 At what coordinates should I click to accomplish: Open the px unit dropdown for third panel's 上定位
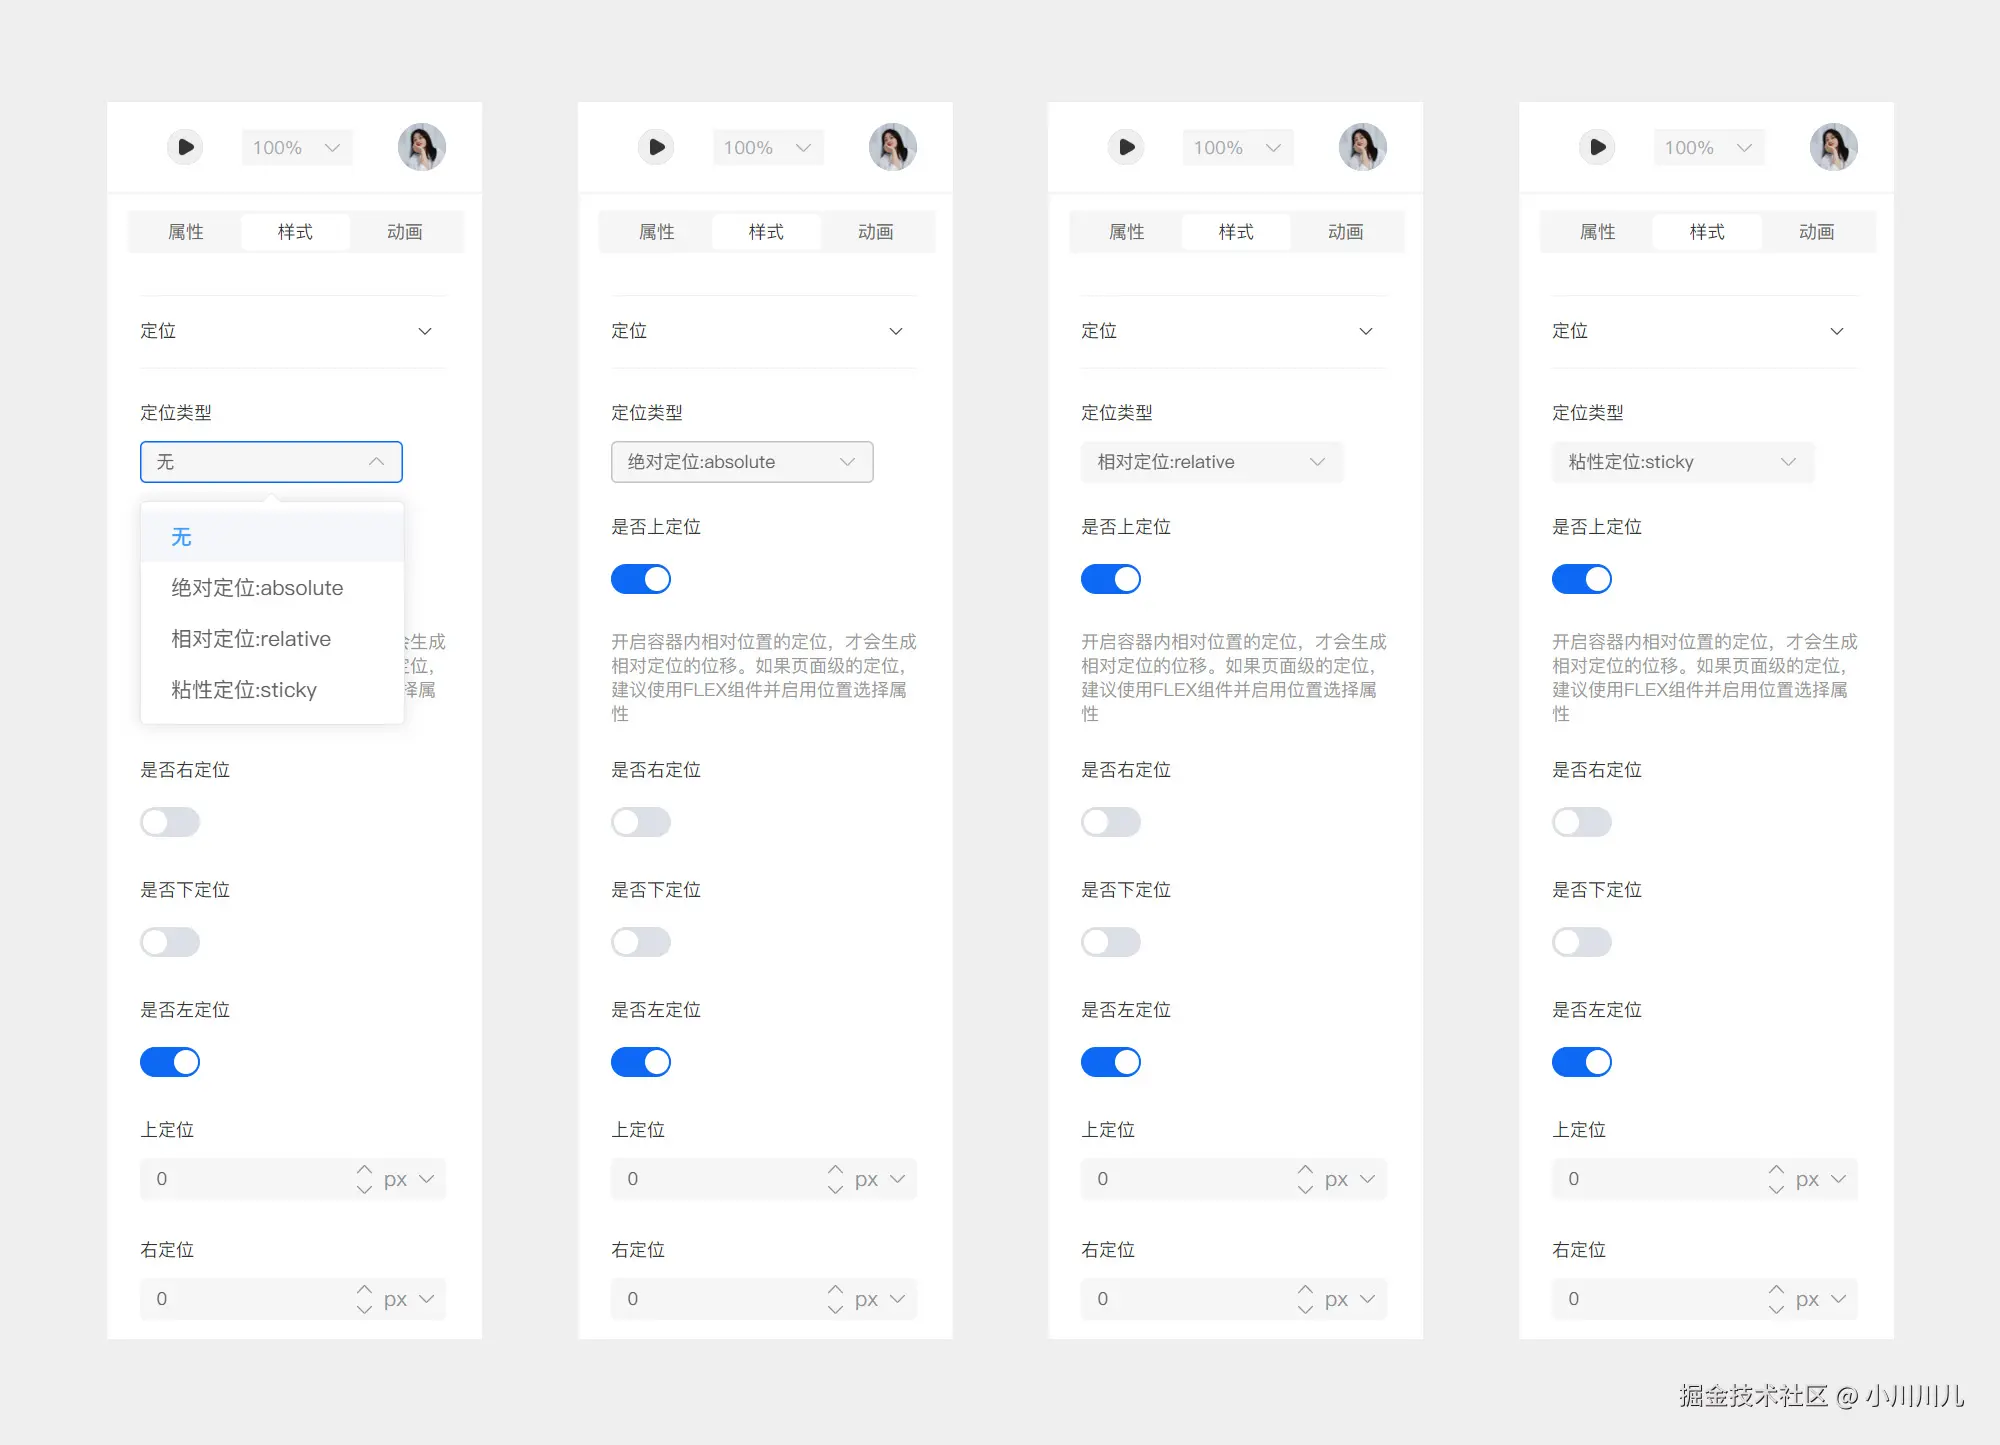point(1349,1179)
